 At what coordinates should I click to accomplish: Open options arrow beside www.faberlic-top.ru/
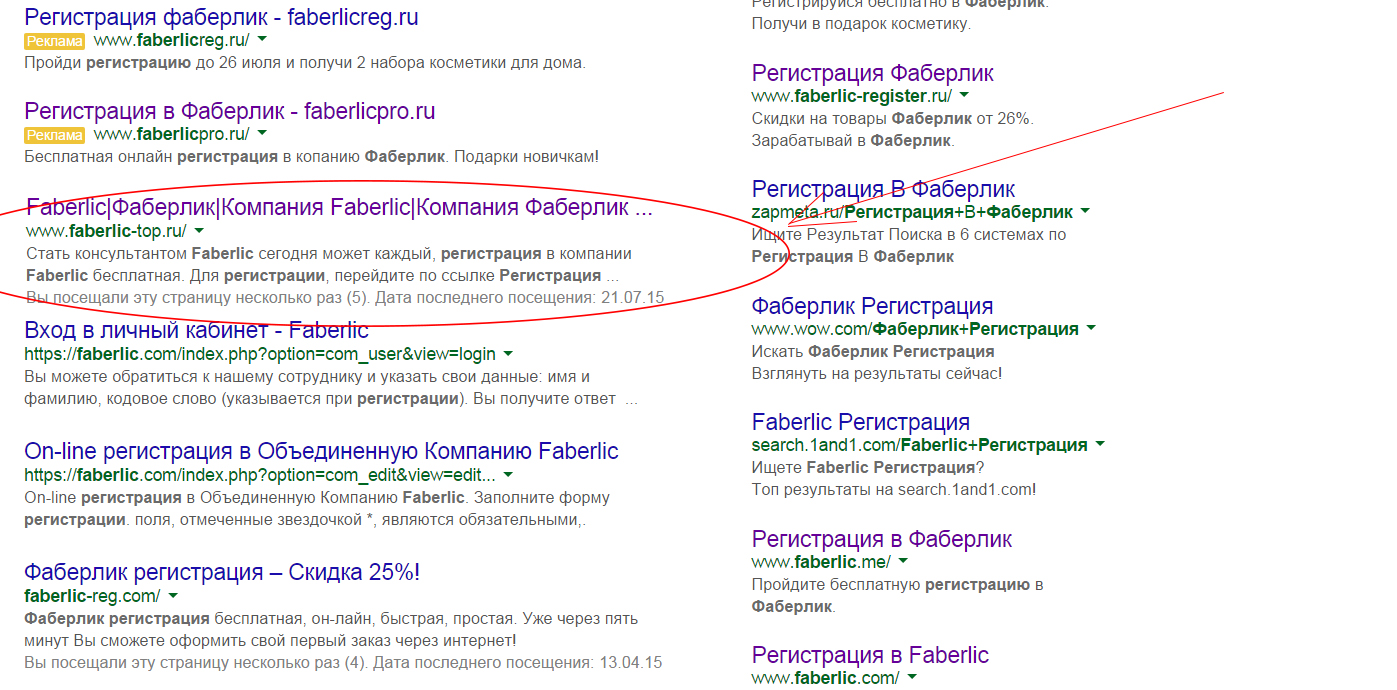[199, 231]
